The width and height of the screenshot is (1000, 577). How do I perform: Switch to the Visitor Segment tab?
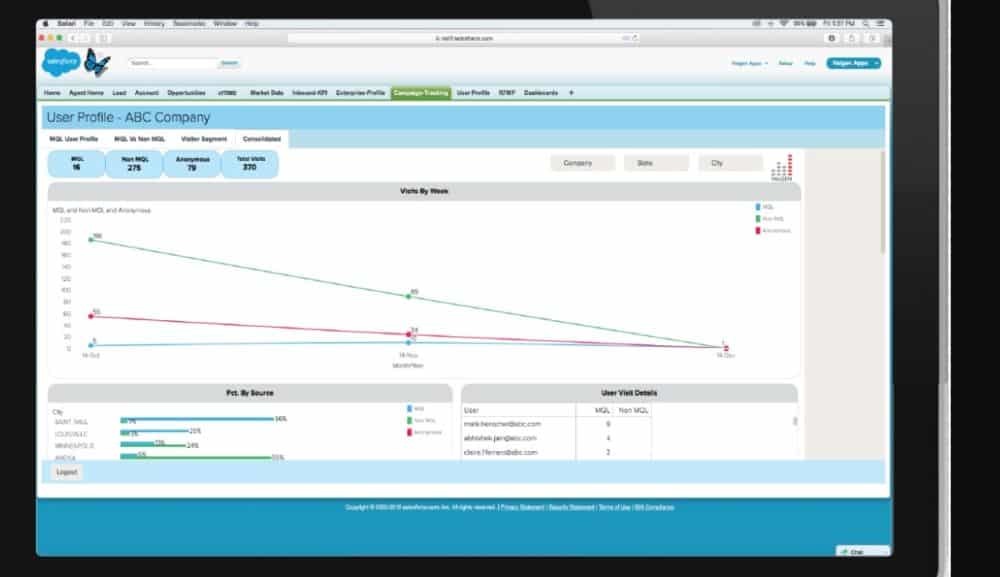coord(204,139)
